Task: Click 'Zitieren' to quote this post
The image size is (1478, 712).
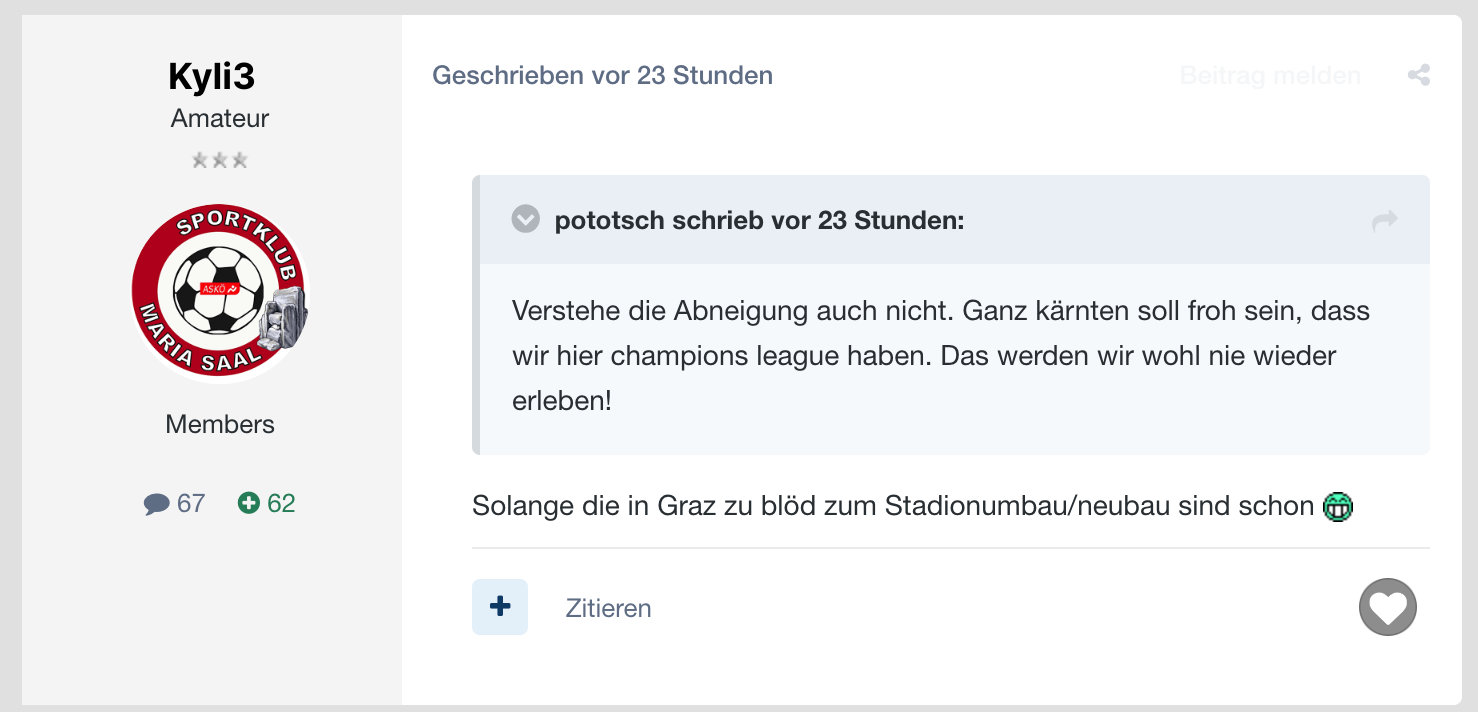Action: point(608,608)
